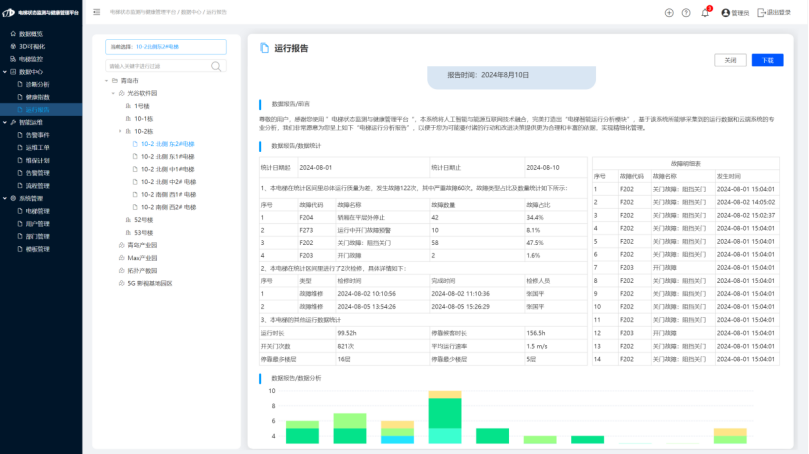The width and height of the screenshot is (809, 454).
Task: Click the keyword filter input field
Action: [x=155, y=66]
